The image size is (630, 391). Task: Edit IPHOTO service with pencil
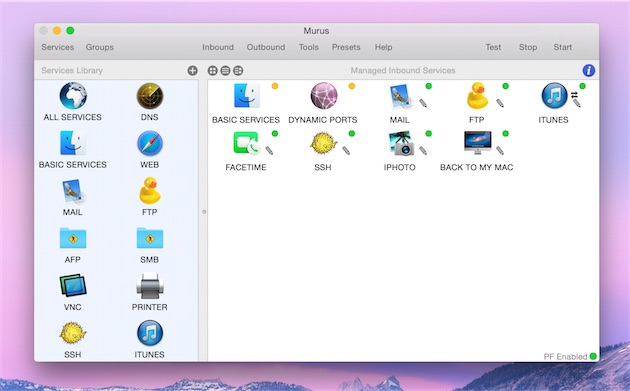pyautogui.click(x=423, y=151)
